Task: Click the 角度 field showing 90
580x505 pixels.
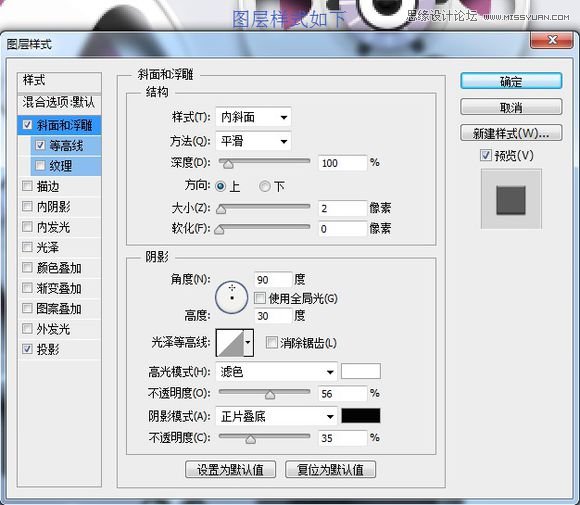Action: pyautogui.click(x=273, y=279)
